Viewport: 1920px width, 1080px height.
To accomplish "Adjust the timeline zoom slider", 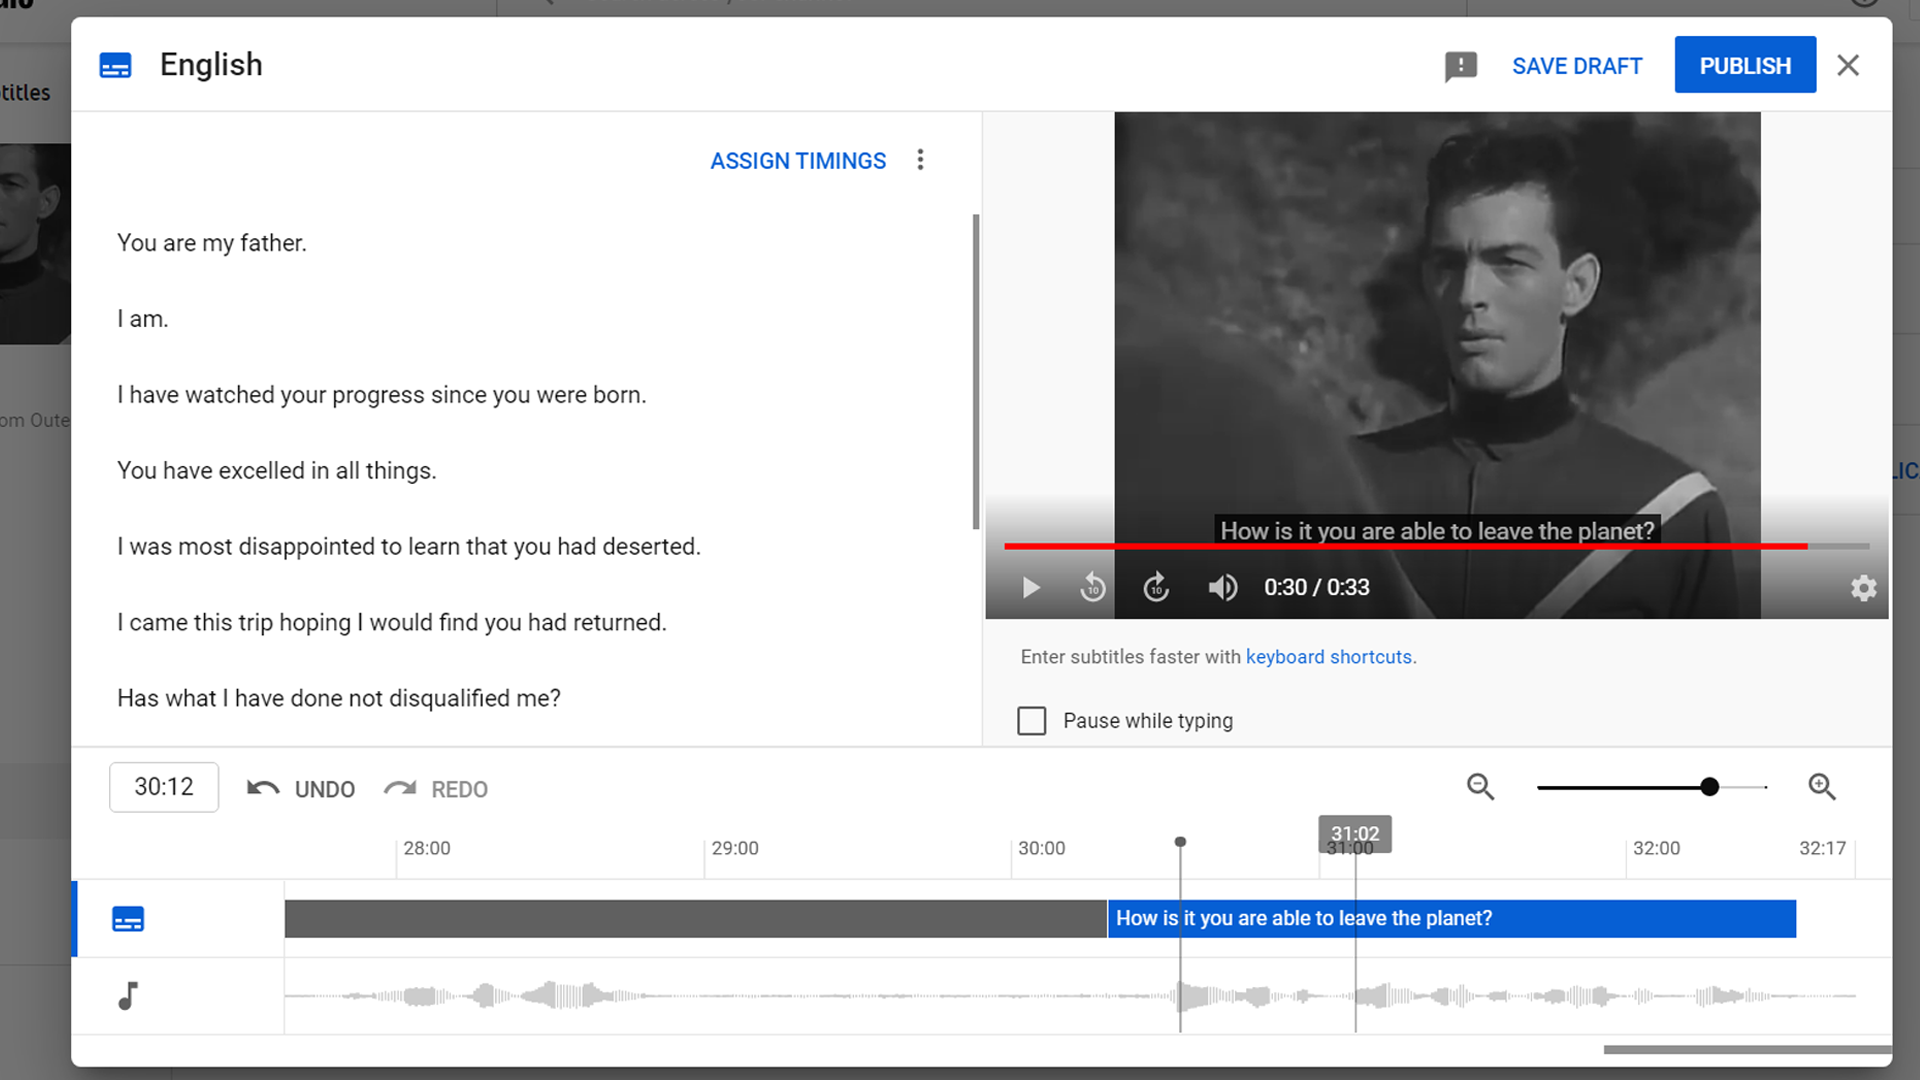I will 1710,787.
